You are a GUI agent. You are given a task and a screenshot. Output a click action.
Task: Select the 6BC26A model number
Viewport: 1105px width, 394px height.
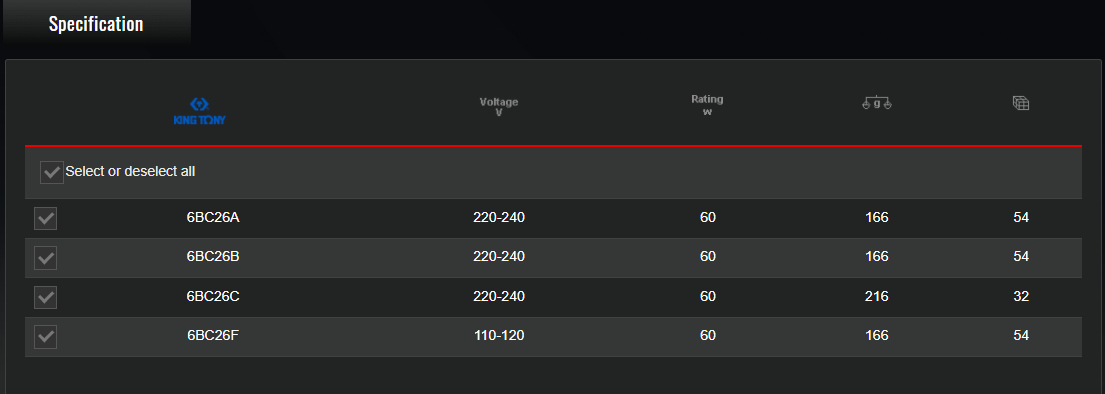[x=214, y=218]
